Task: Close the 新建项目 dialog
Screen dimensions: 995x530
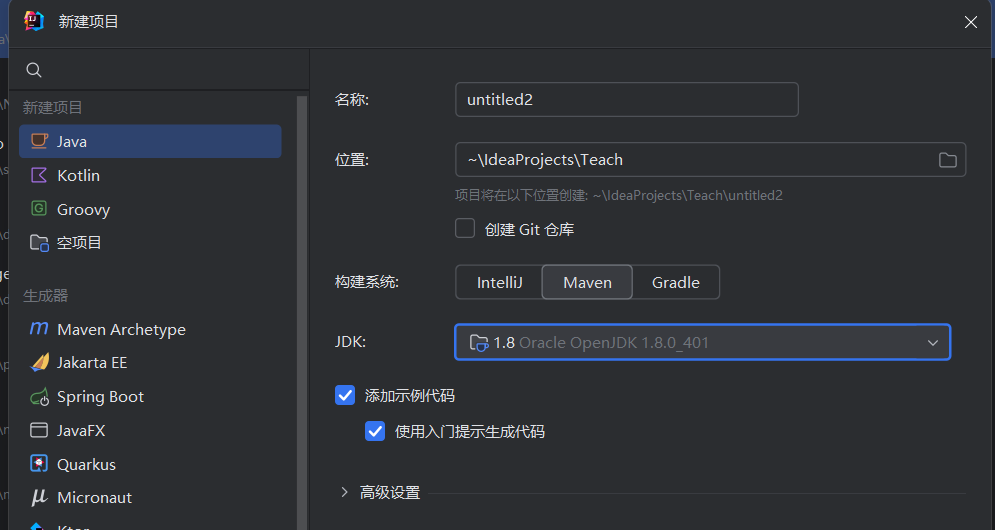Action: pos(970,22)
